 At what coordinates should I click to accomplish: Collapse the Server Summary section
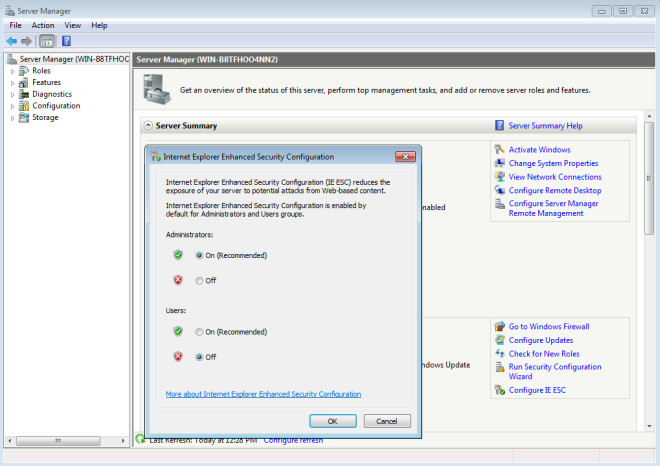(148, 125)
